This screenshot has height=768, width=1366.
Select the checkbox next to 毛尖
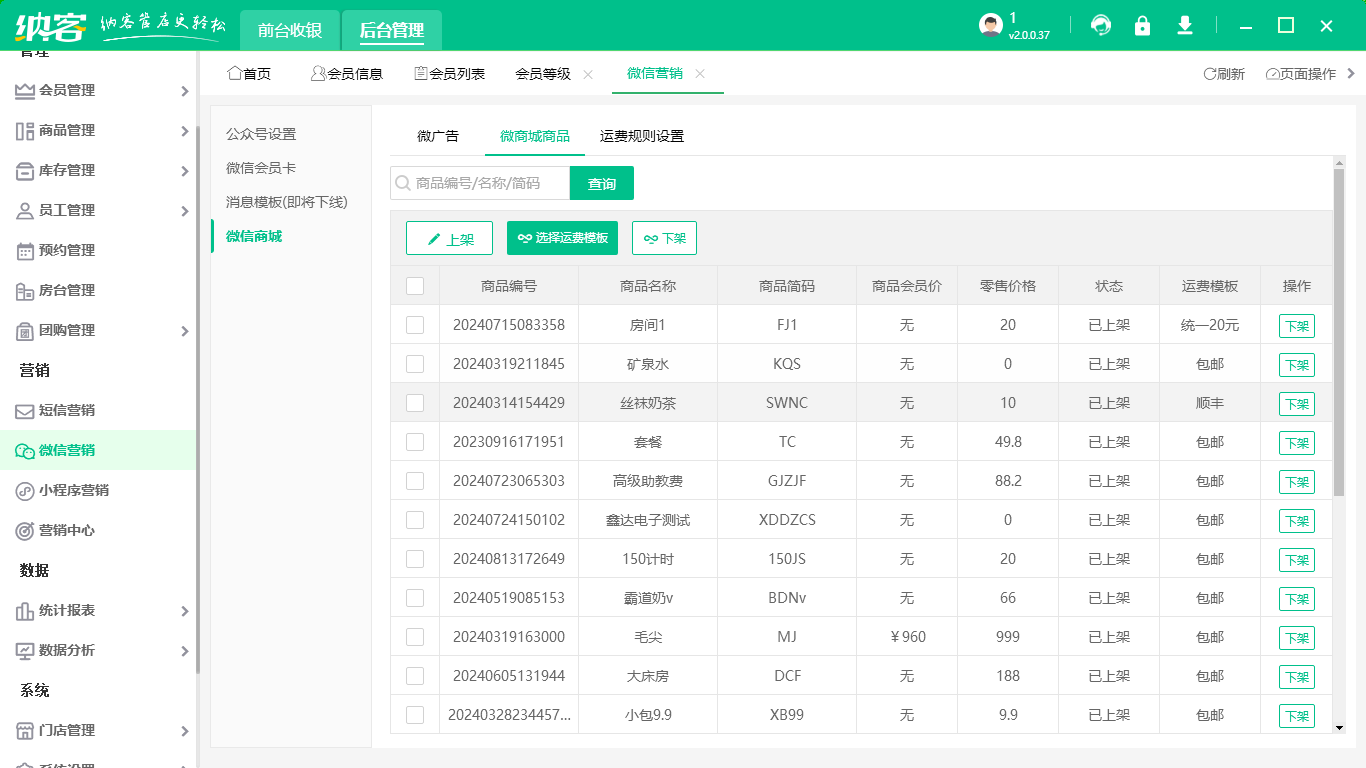[x=415, y=637]
